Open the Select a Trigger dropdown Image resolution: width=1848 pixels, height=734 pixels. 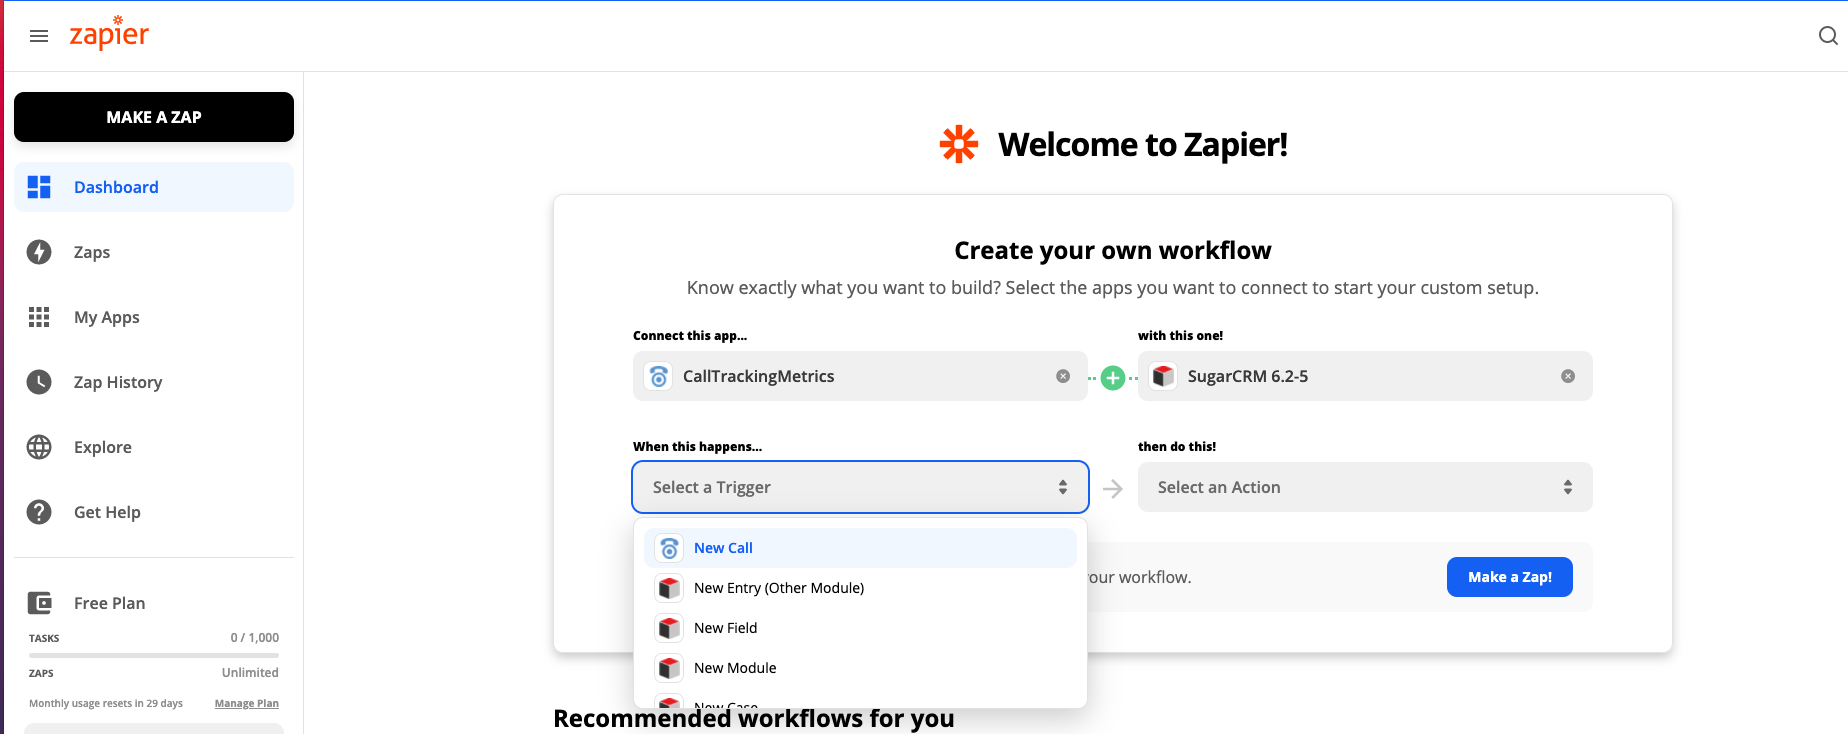point(860,487)
